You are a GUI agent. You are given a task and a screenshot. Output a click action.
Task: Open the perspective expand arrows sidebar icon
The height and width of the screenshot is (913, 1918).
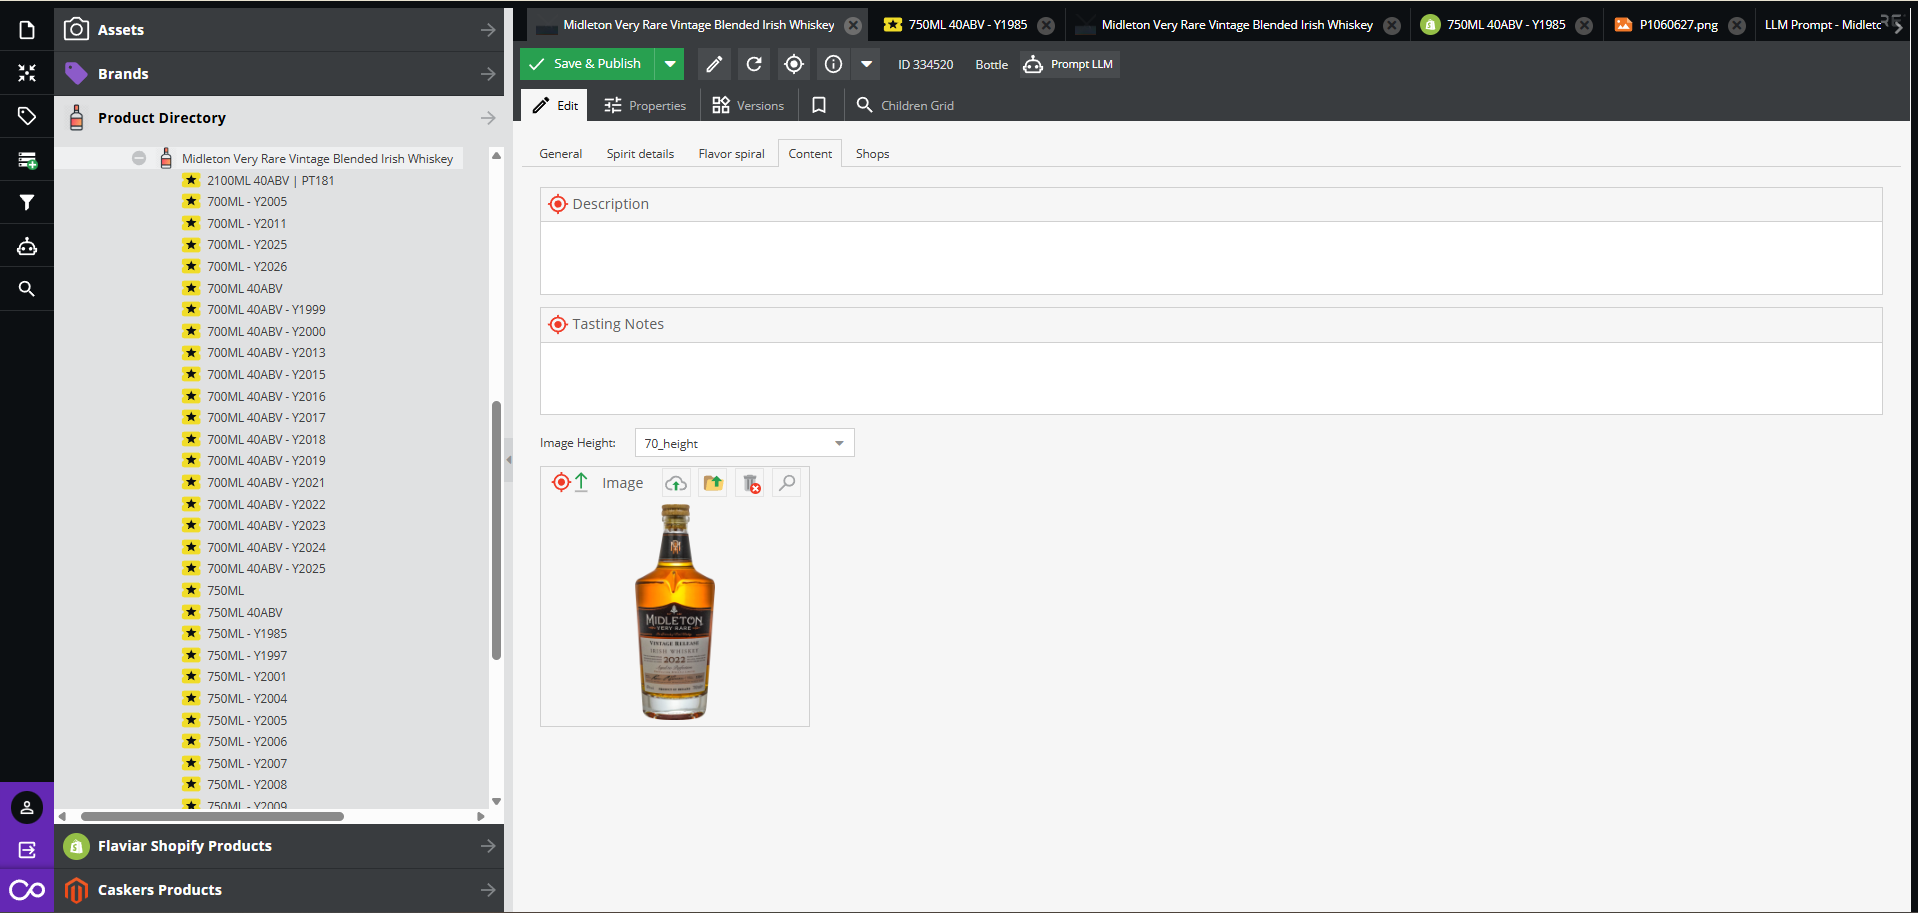pyautogui.click(x=27, y=73)
